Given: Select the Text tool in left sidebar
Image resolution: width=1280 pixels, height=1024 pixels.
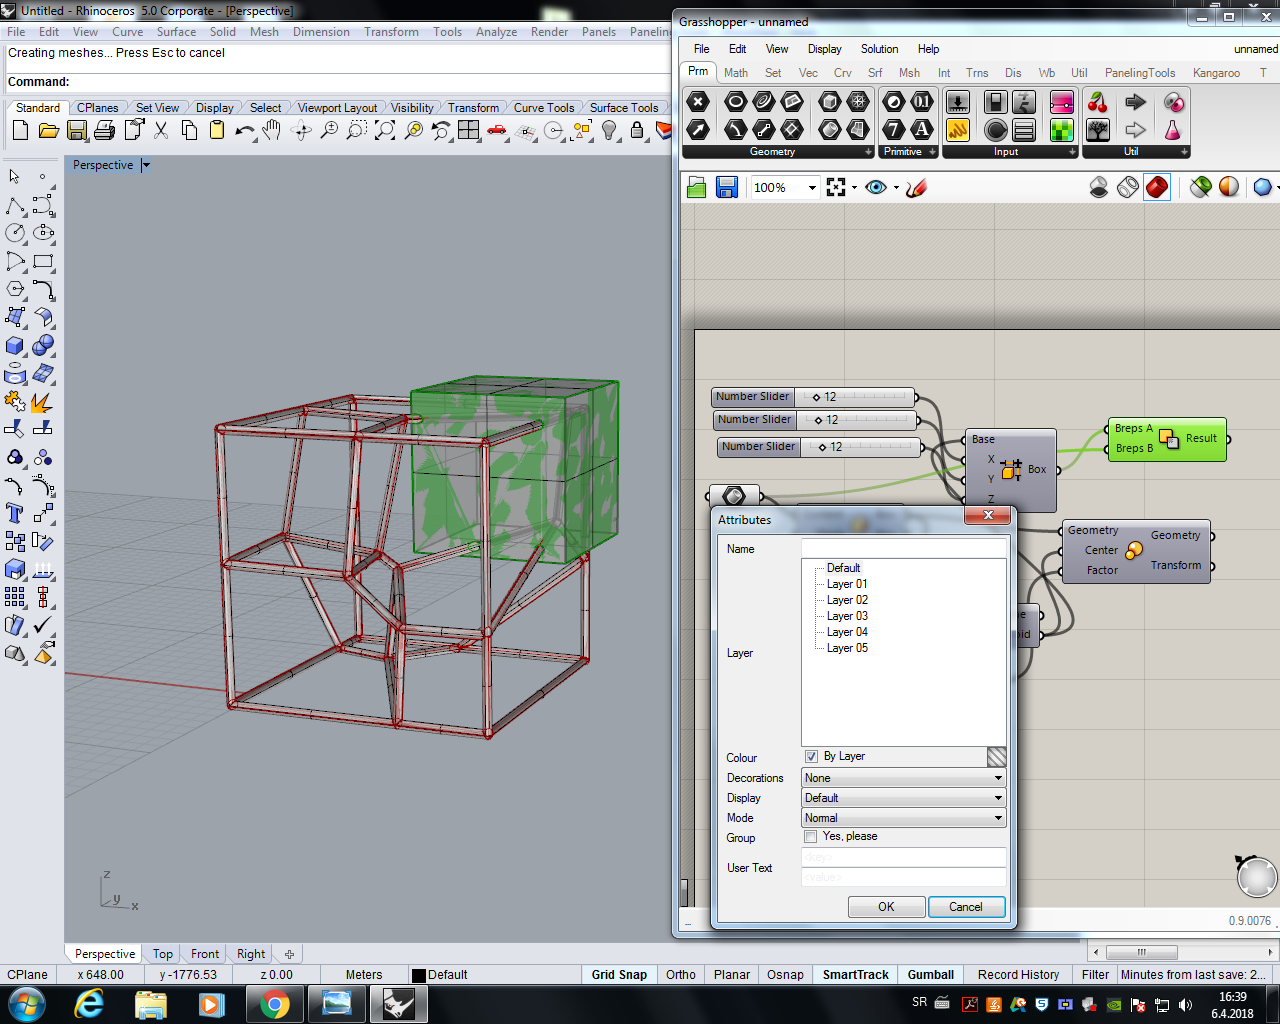Looking at the screenshot, I should coord(15,513).
